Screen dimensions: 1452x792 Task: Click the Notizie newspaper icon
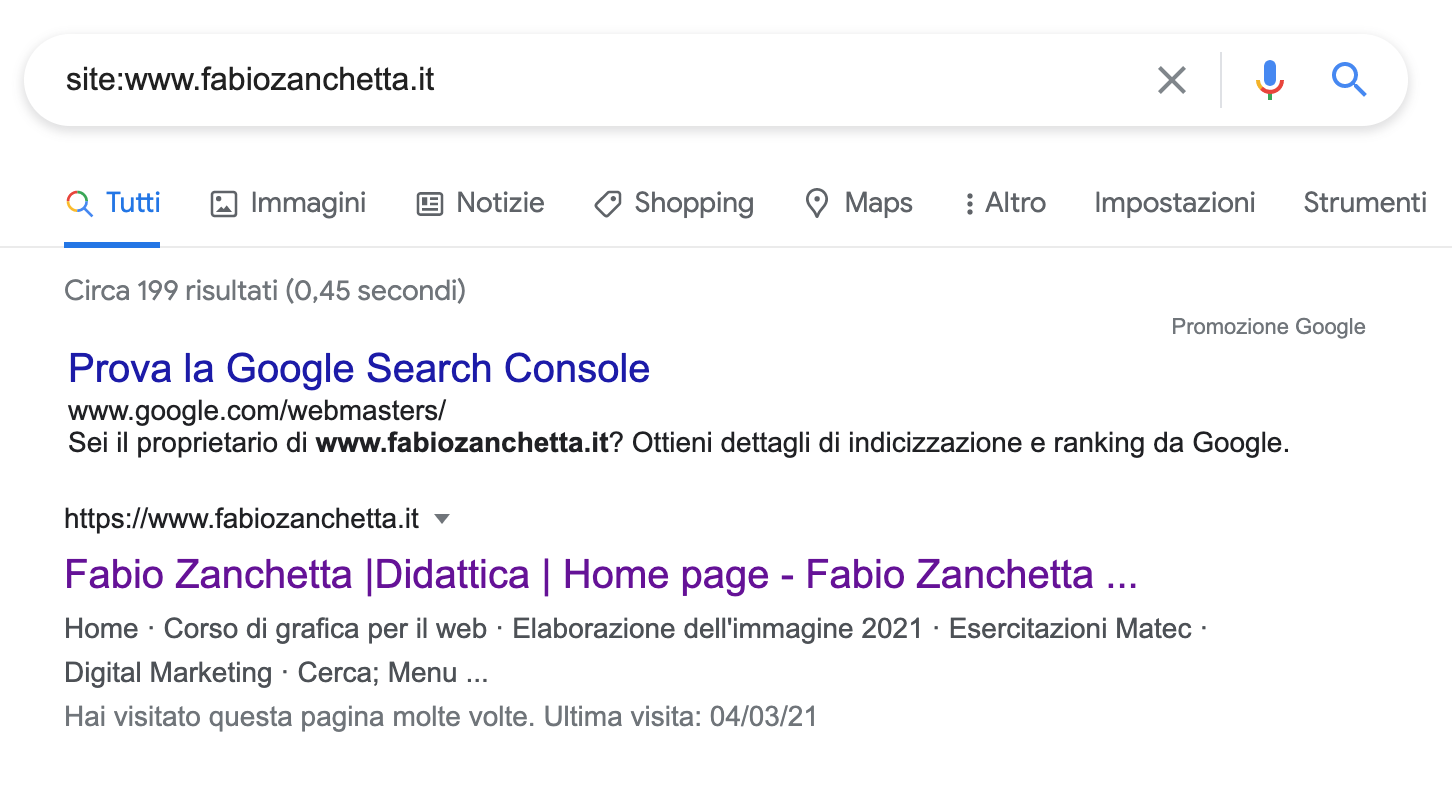pos(430,204)
